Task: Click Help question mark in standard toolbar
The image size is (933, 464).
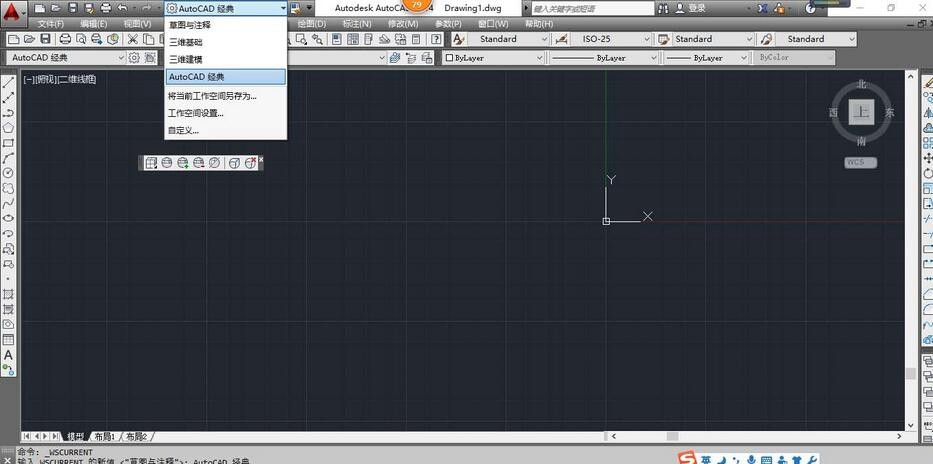Action: (x=437, y=39)
